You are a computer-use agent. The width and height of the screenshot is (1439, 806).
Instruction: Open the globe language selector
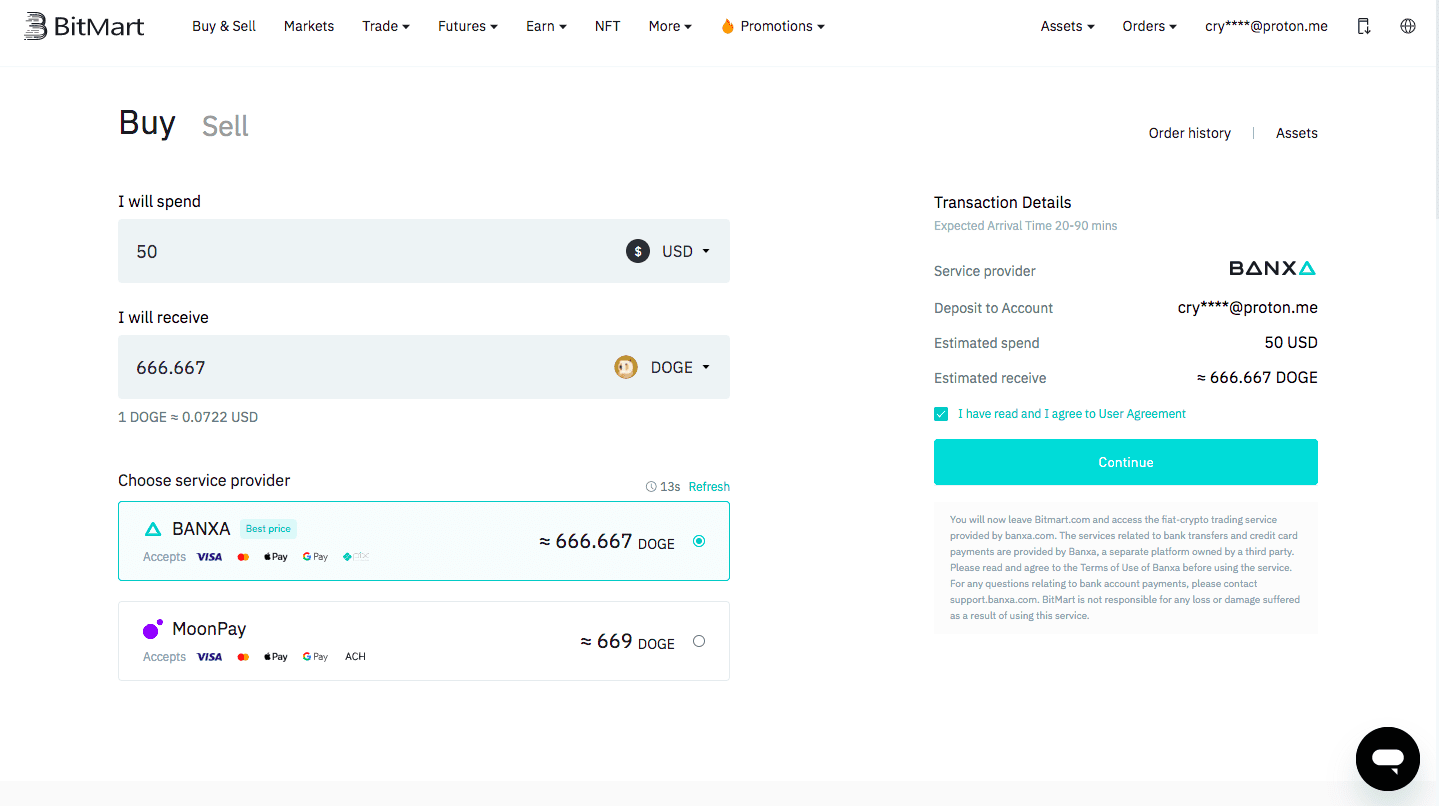point(1408,26)
